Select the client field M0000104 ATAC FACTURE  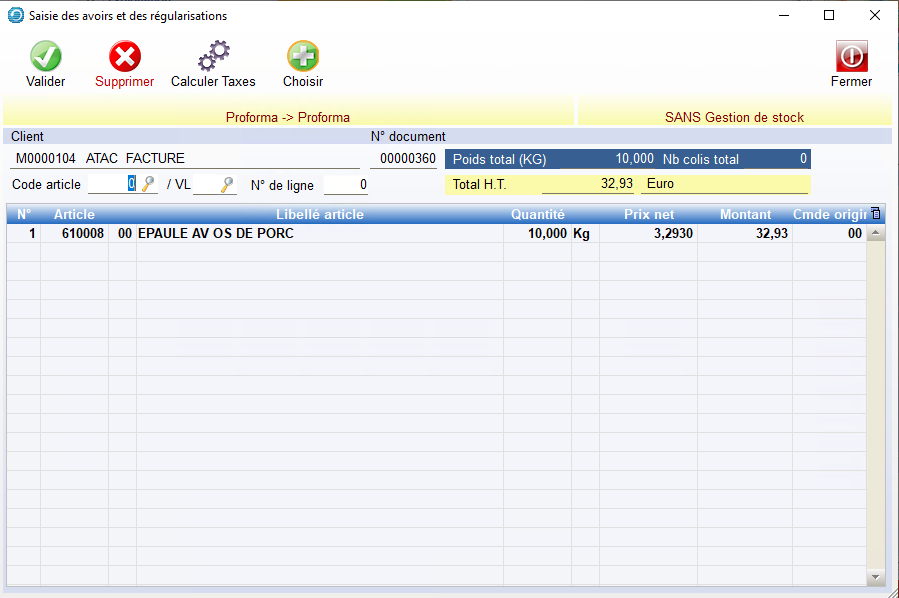[185, 158]
